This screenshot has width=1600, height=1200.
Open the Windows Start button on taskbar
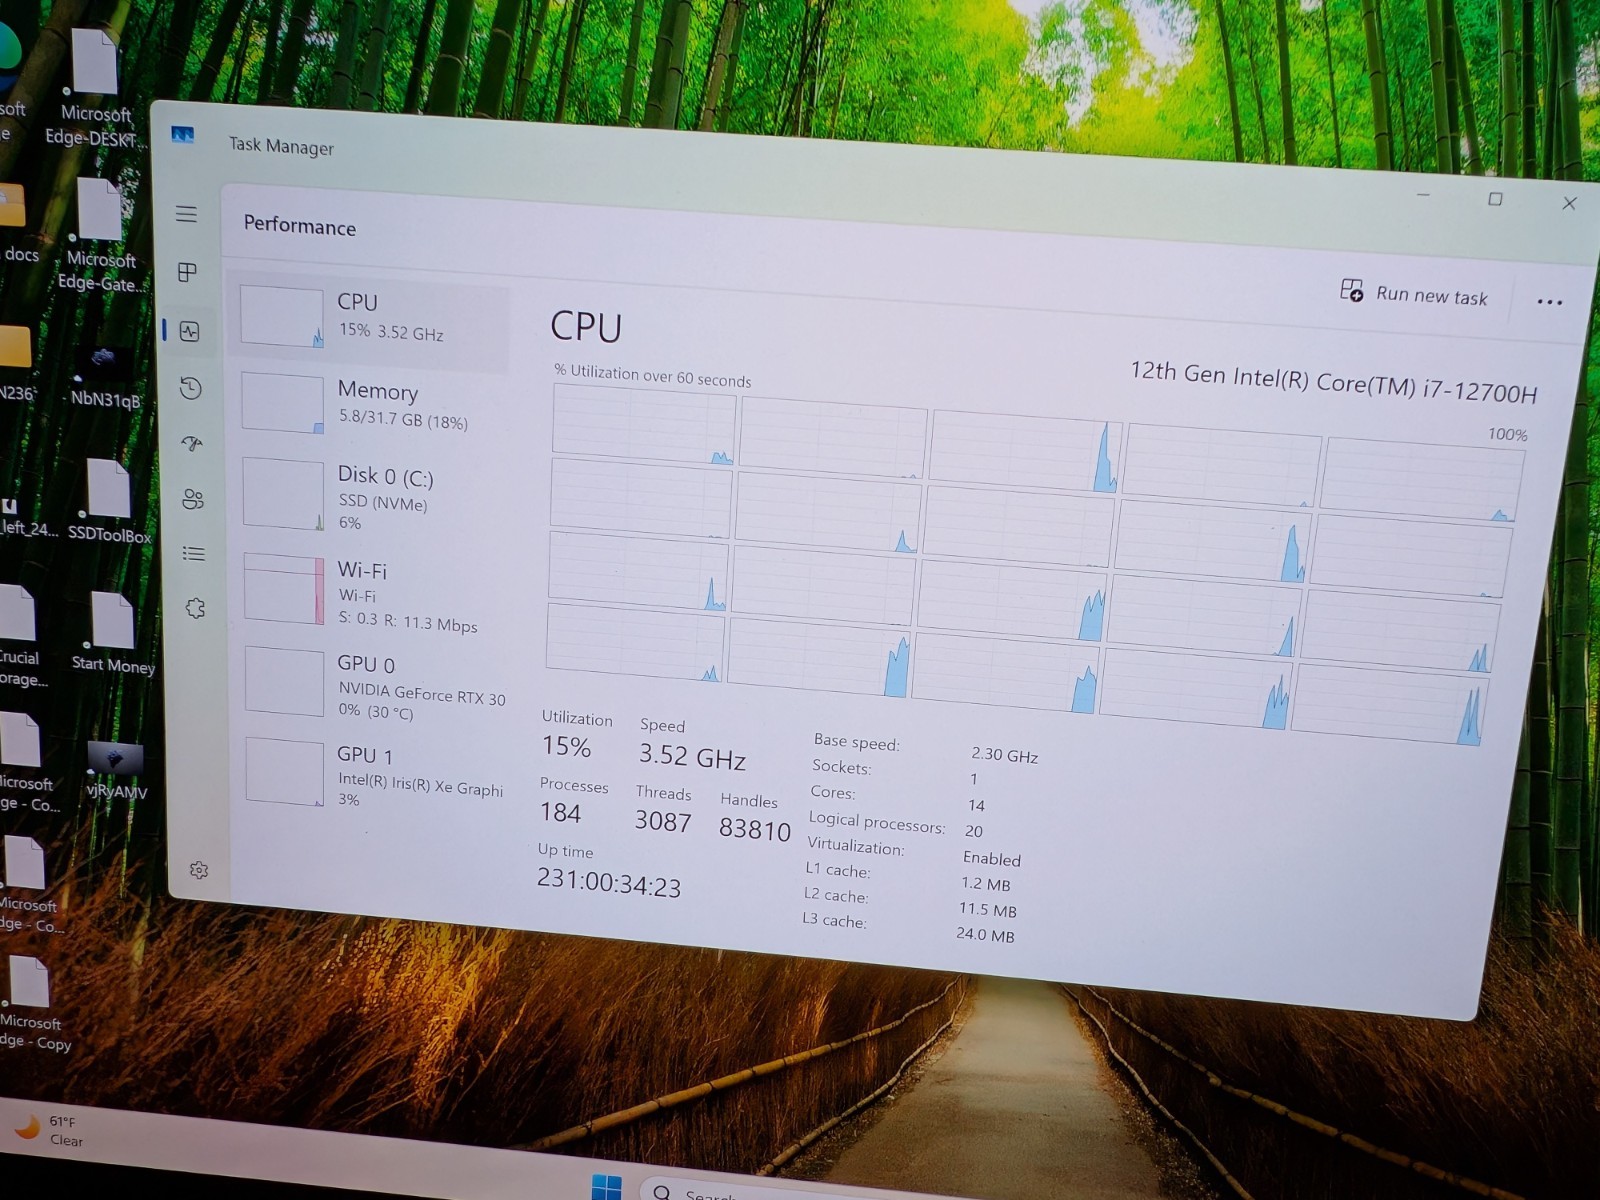click(x=606, y=1187)
